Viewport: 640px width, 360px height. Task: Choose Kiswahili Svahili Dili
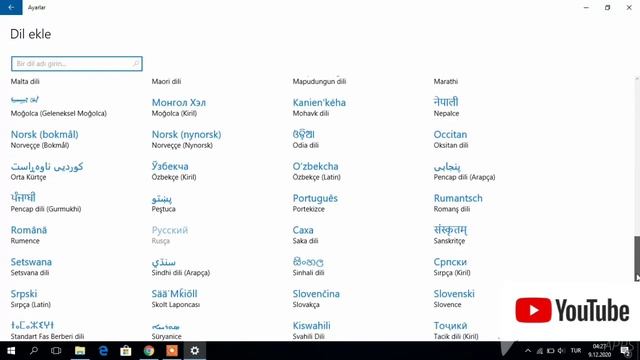(311, 330)
